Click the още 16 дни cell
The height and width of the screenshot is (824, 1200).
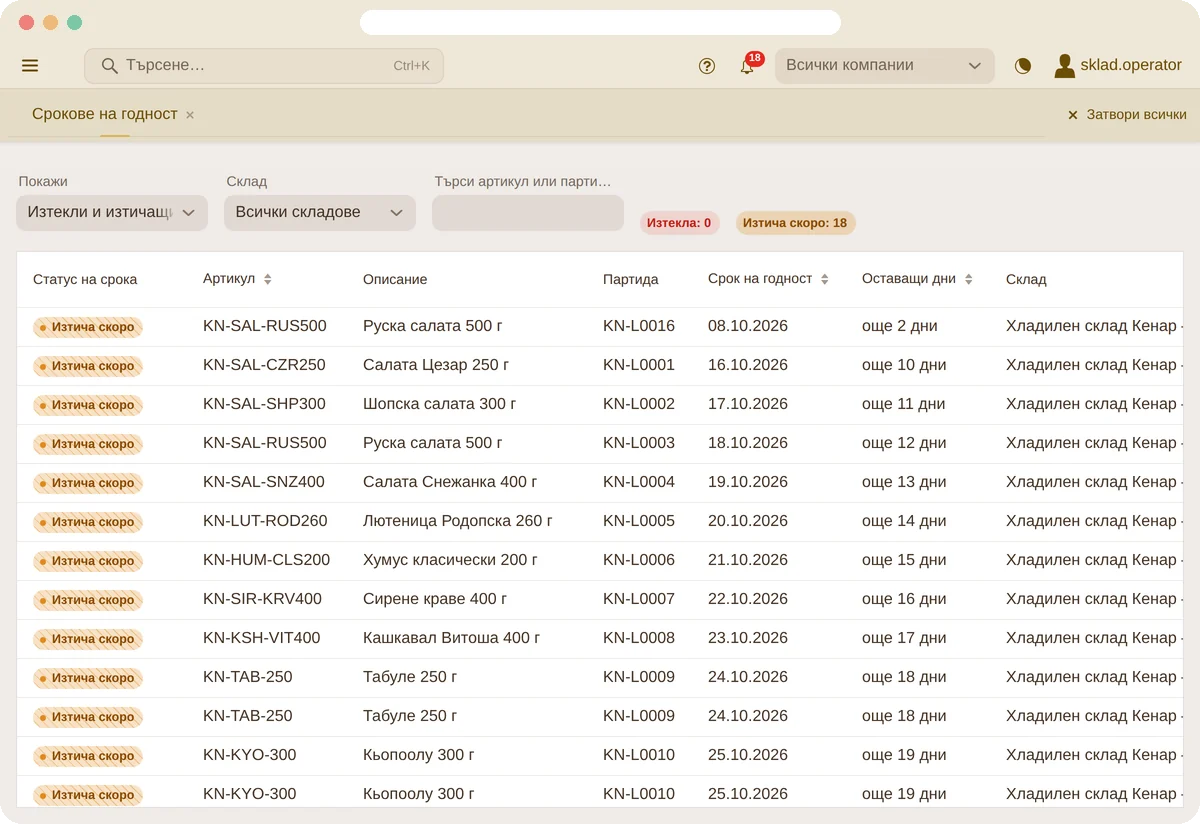tap(904, 599)
